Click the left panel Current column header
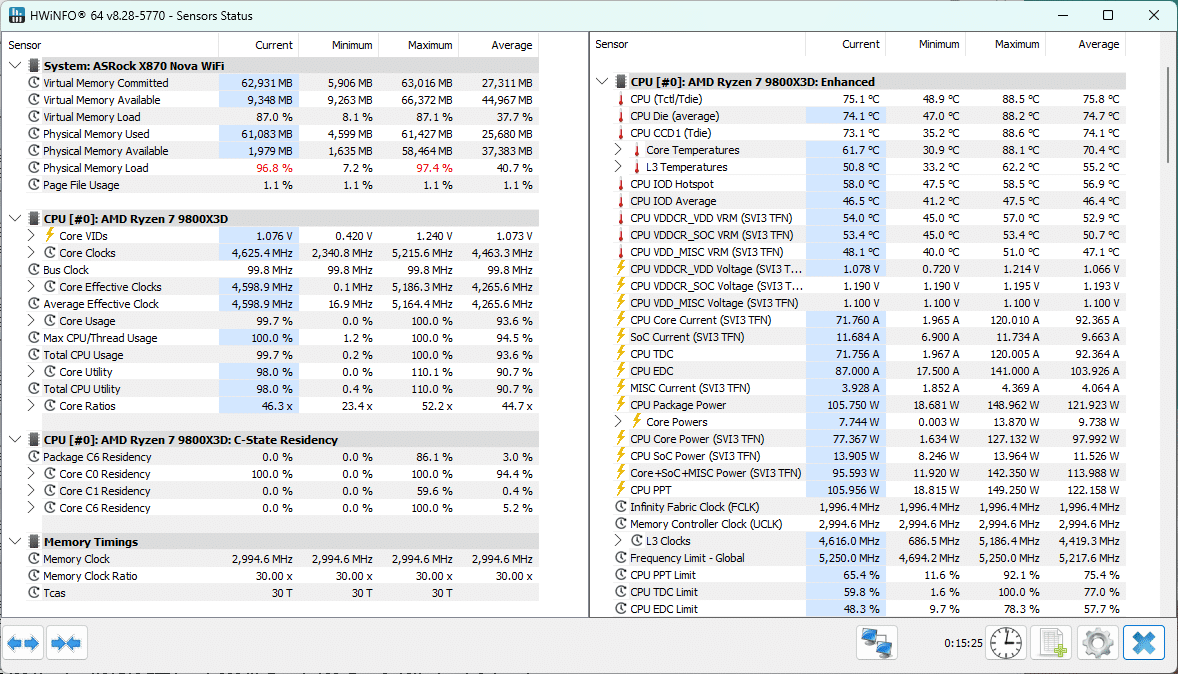The image size is (1178, 674). tap(258, 45)
